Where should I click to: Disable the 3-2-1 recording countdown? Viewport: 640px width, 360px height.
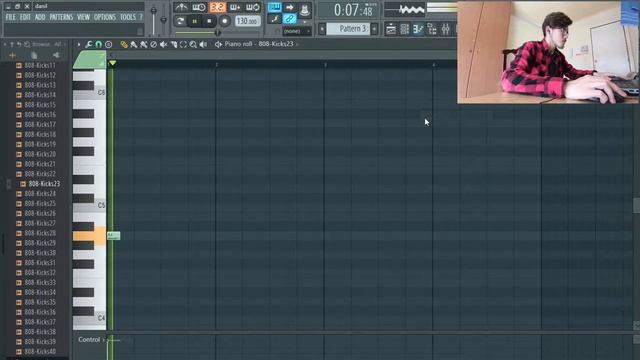(x=217, y=7)
